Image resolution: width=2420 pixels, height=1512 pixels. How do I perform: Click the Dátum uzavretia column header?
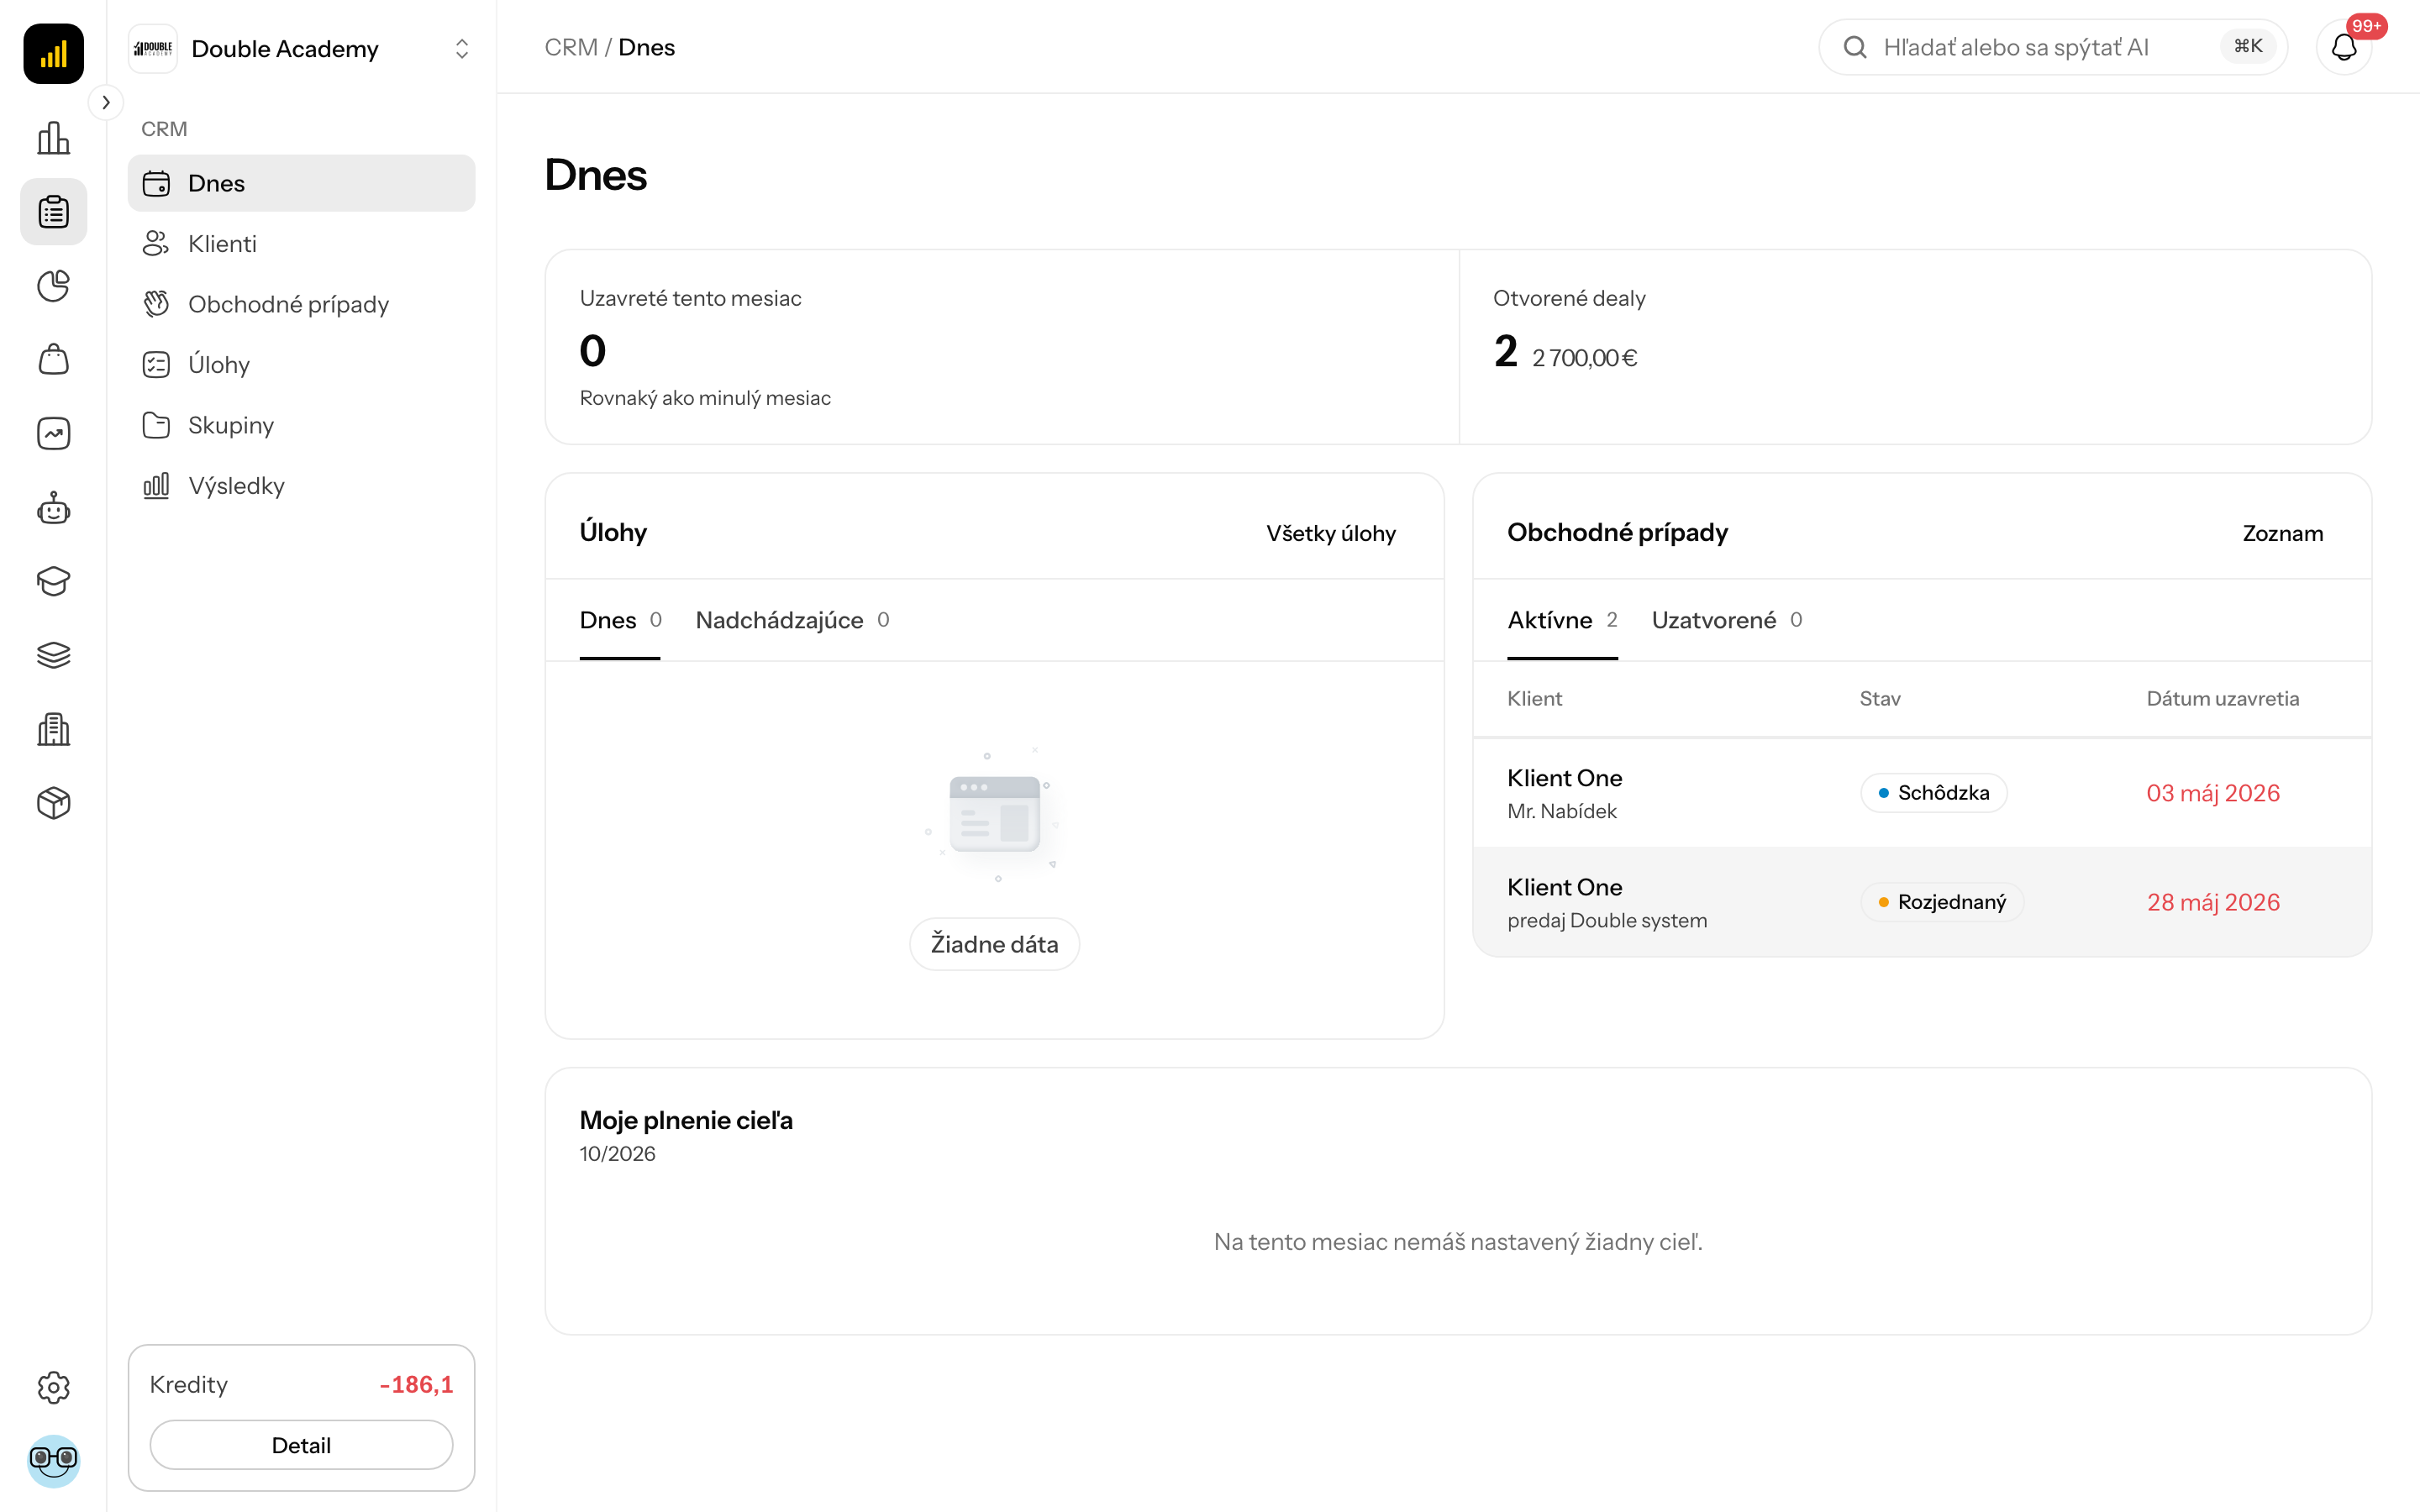(x=2222, y=699)
